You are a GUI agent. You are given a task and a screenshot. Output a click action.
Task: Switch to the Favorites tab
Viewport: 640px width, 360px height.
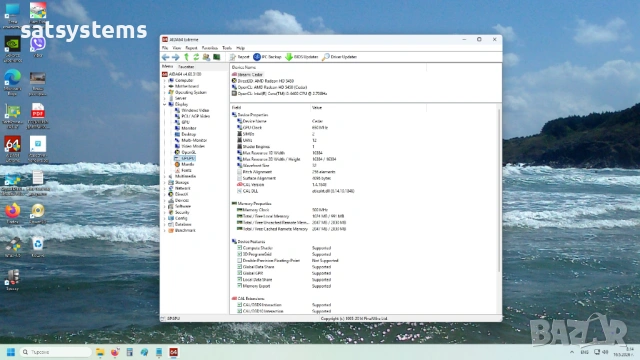point(186,67)
